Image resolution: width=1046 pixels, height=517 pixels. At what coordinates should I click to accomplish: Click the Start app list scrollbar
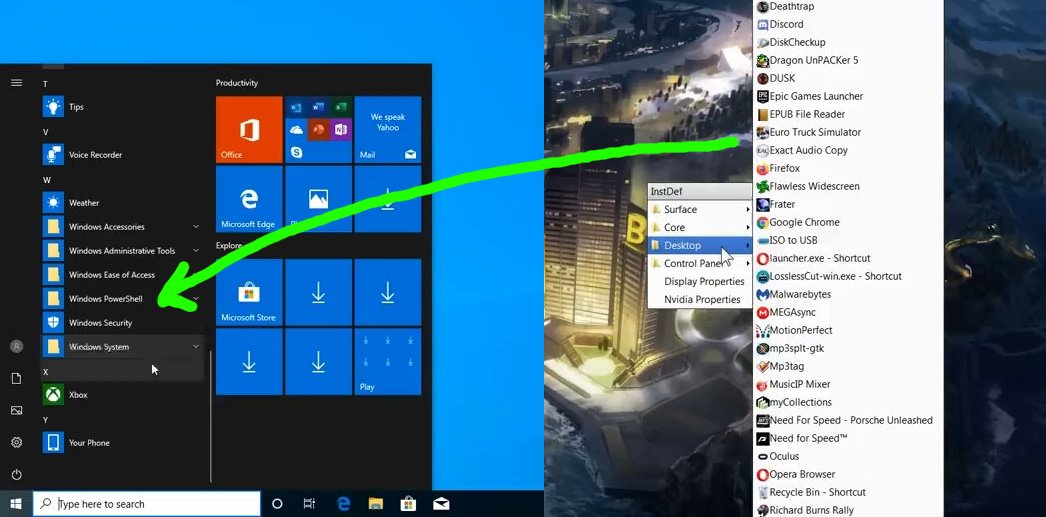(x=211, y=417)
